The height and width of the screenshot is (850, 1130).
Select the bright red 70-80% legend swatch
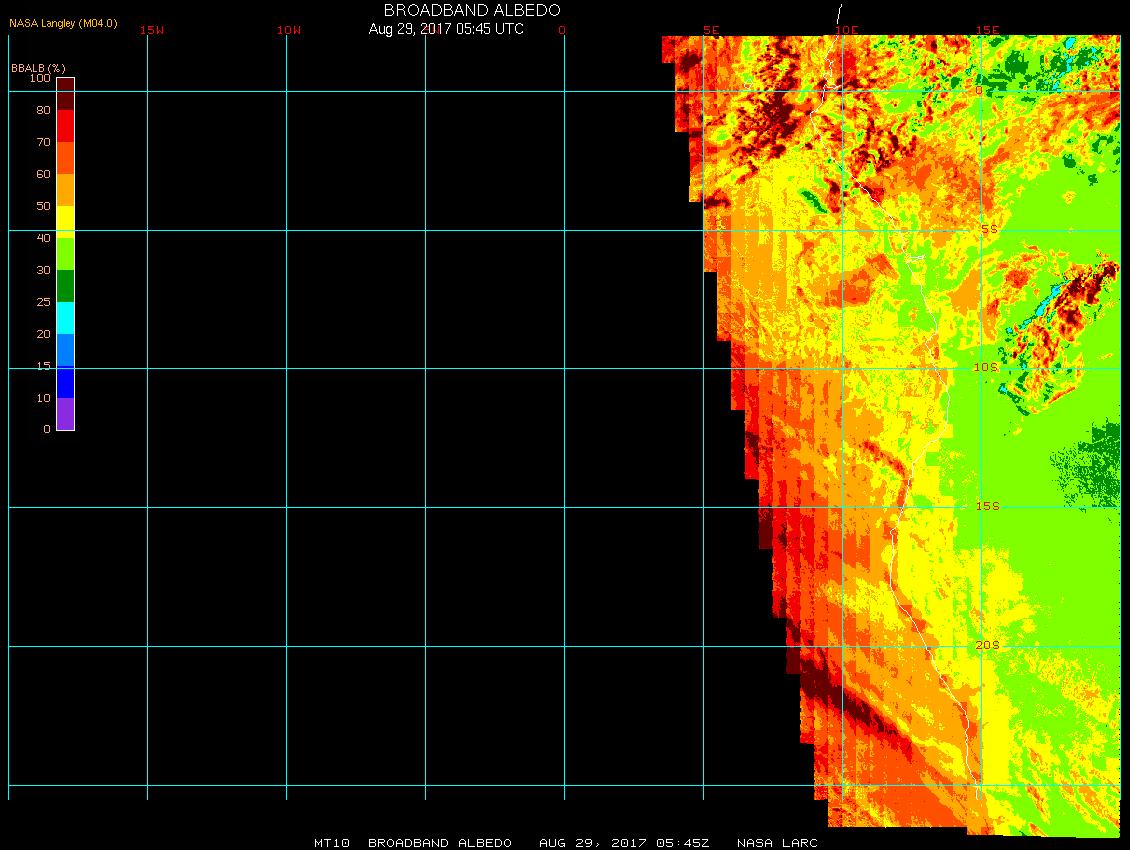click(65, 126)
